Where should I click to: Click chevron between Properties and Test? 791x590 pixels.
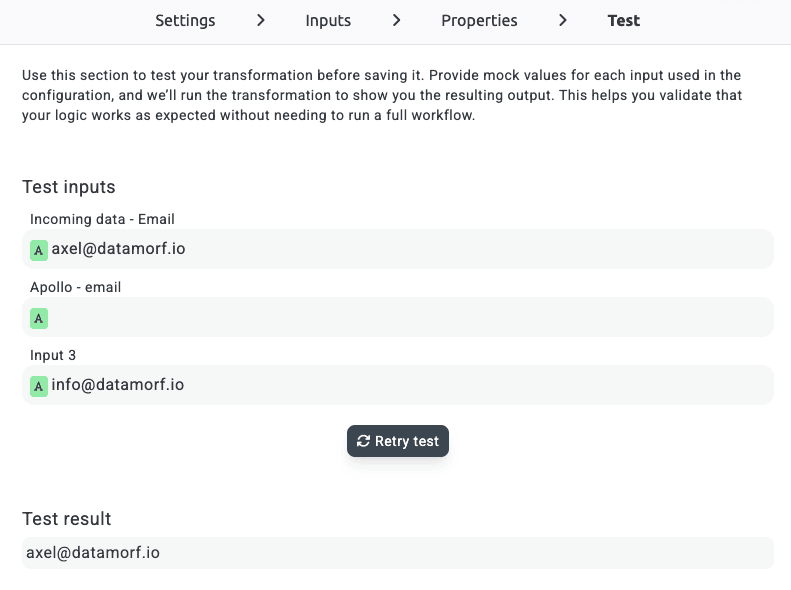pyautogui.click(x=563, y=20)
